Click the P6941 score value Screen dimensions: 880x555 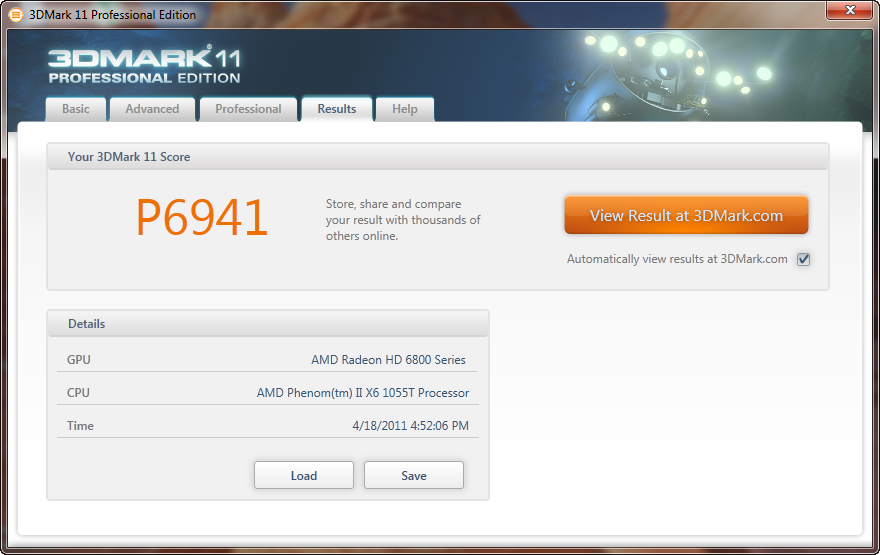201,218
